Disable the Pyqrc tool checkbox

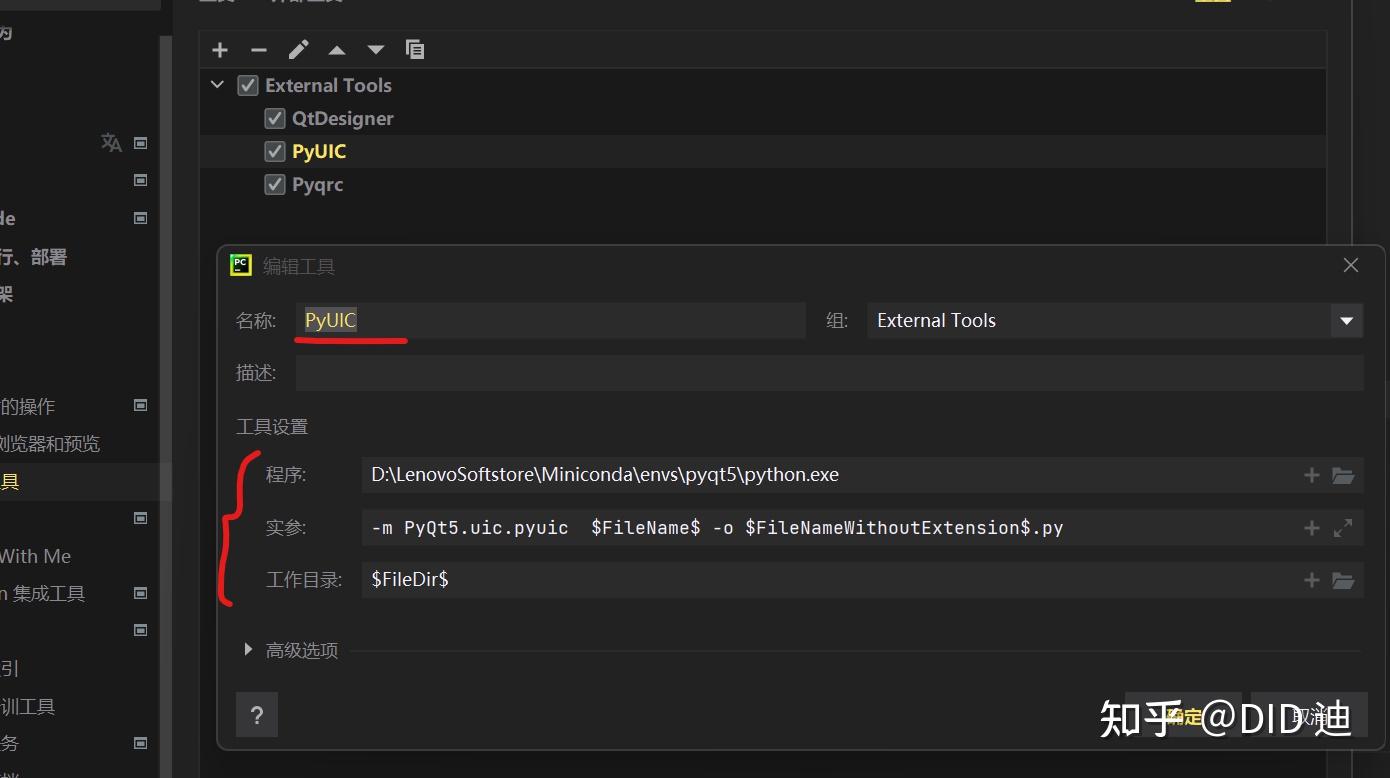(275, 185)
